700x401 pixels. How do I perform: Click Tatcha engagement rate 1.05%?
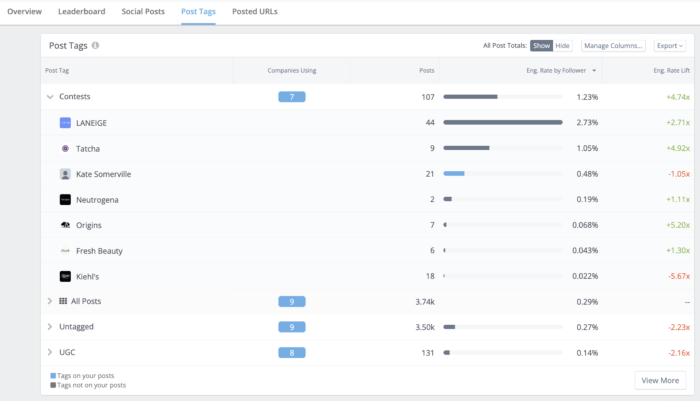587,148
